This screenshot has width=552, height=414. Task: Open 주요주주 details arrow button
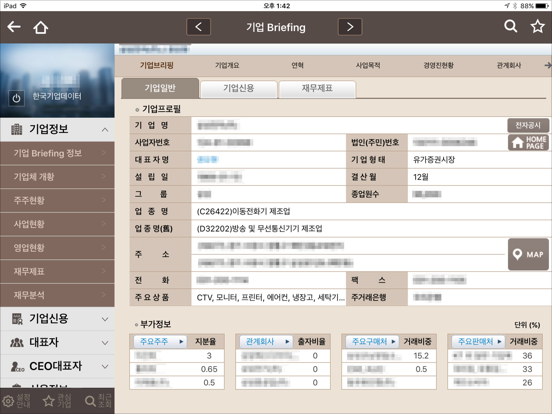160,341
